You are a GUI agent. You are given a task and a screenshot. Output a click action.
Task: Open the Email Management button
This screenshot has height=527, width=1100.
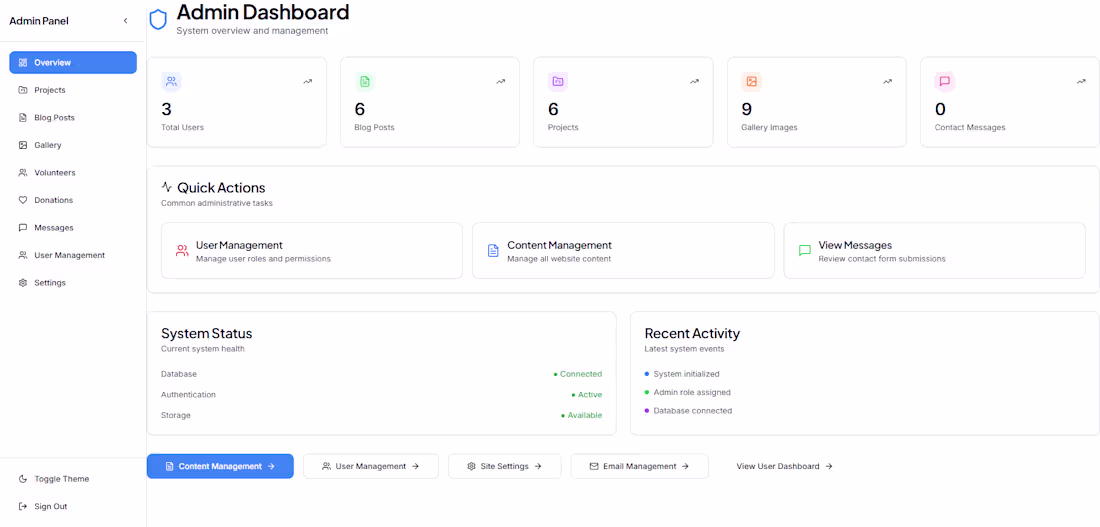click(x=639, y=466)
